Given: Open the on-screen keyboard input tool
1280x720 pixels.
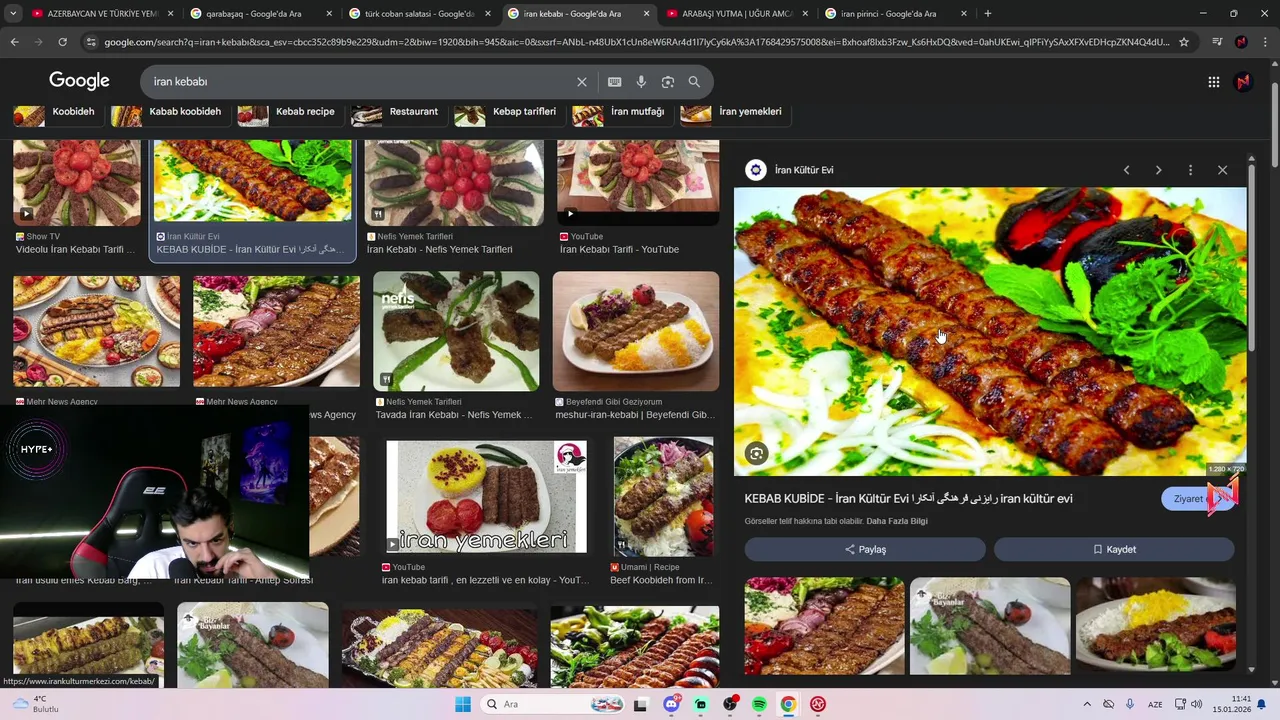Looking at the screenshot, I should coord(614,82).
